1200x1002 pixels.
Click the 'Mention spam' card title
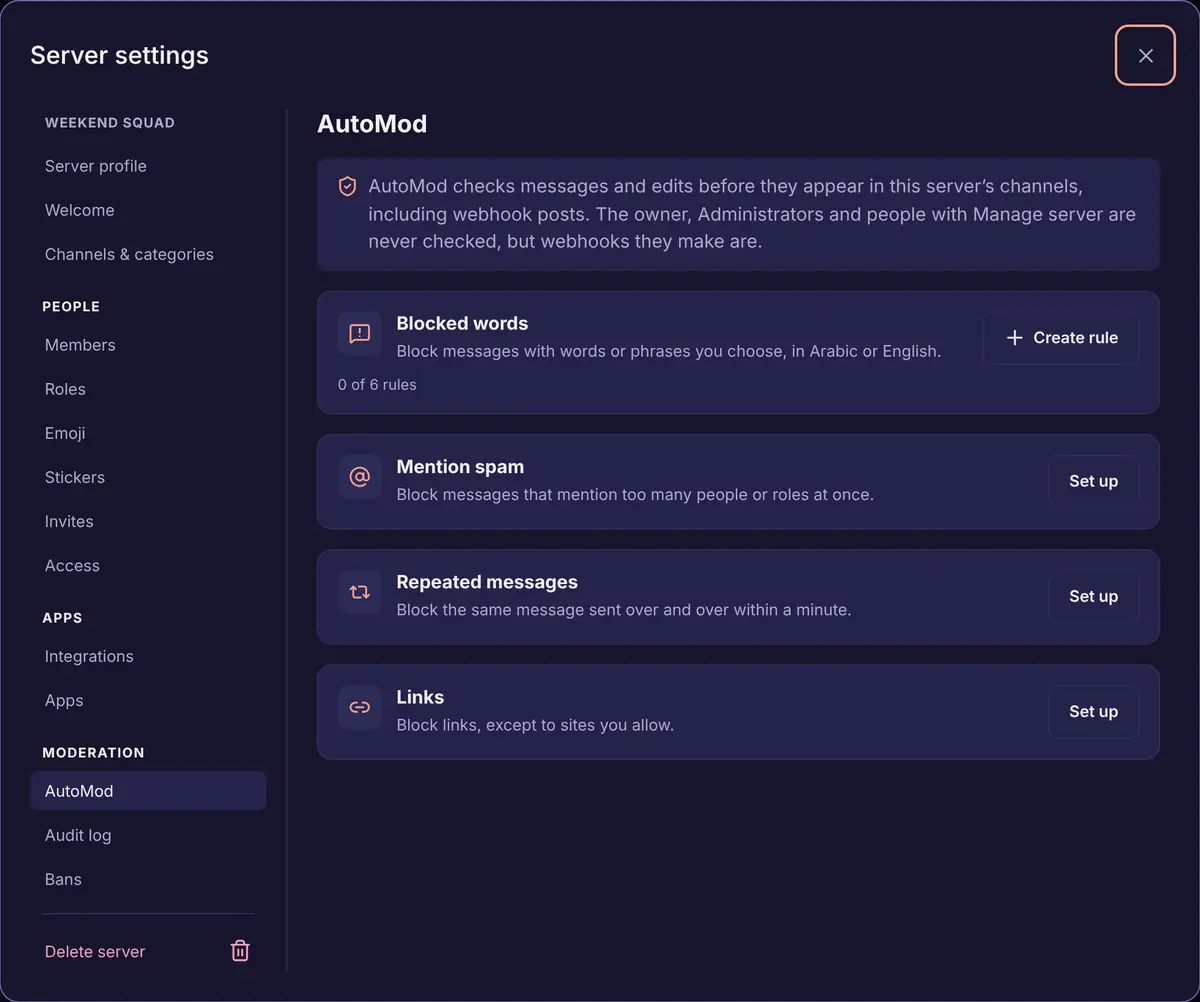(460, 466)
